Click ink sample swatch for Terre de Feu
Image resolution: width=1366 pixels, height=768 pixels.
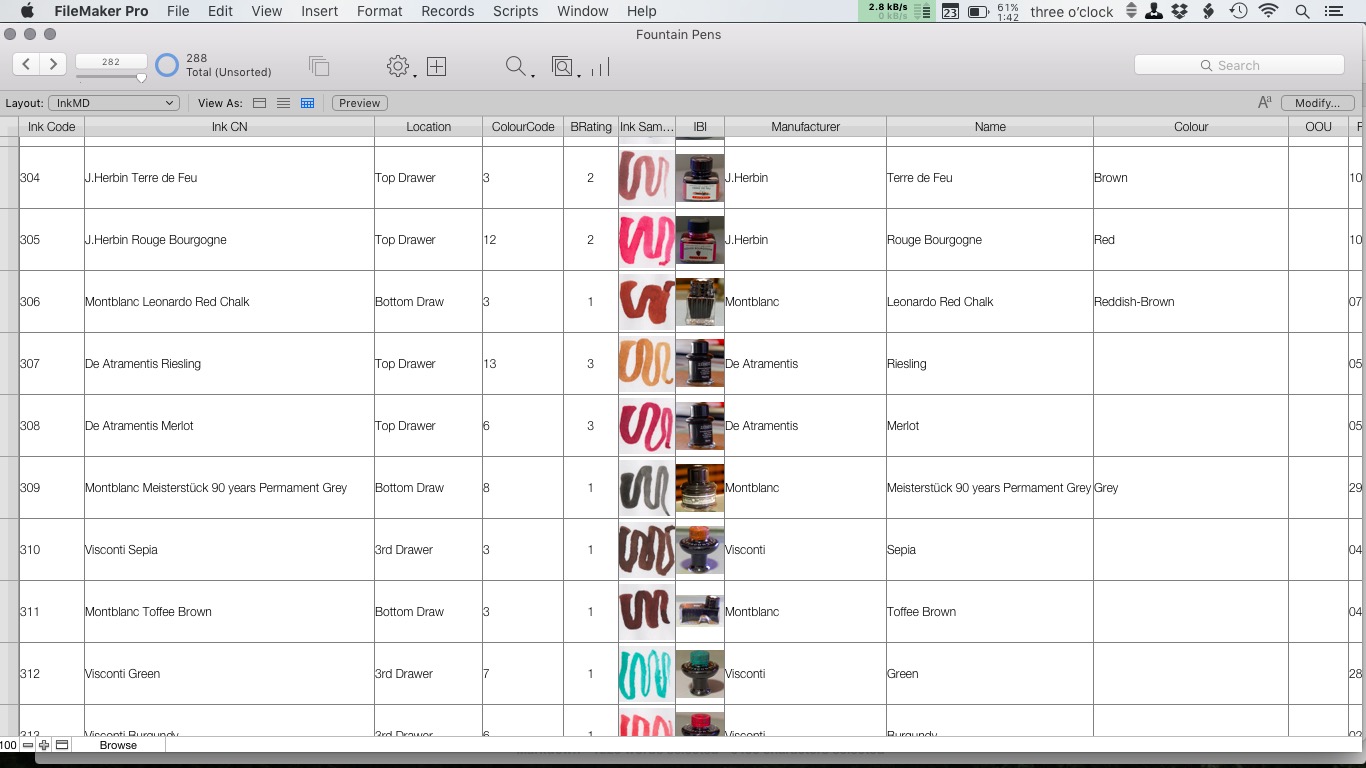click(646, 177)
